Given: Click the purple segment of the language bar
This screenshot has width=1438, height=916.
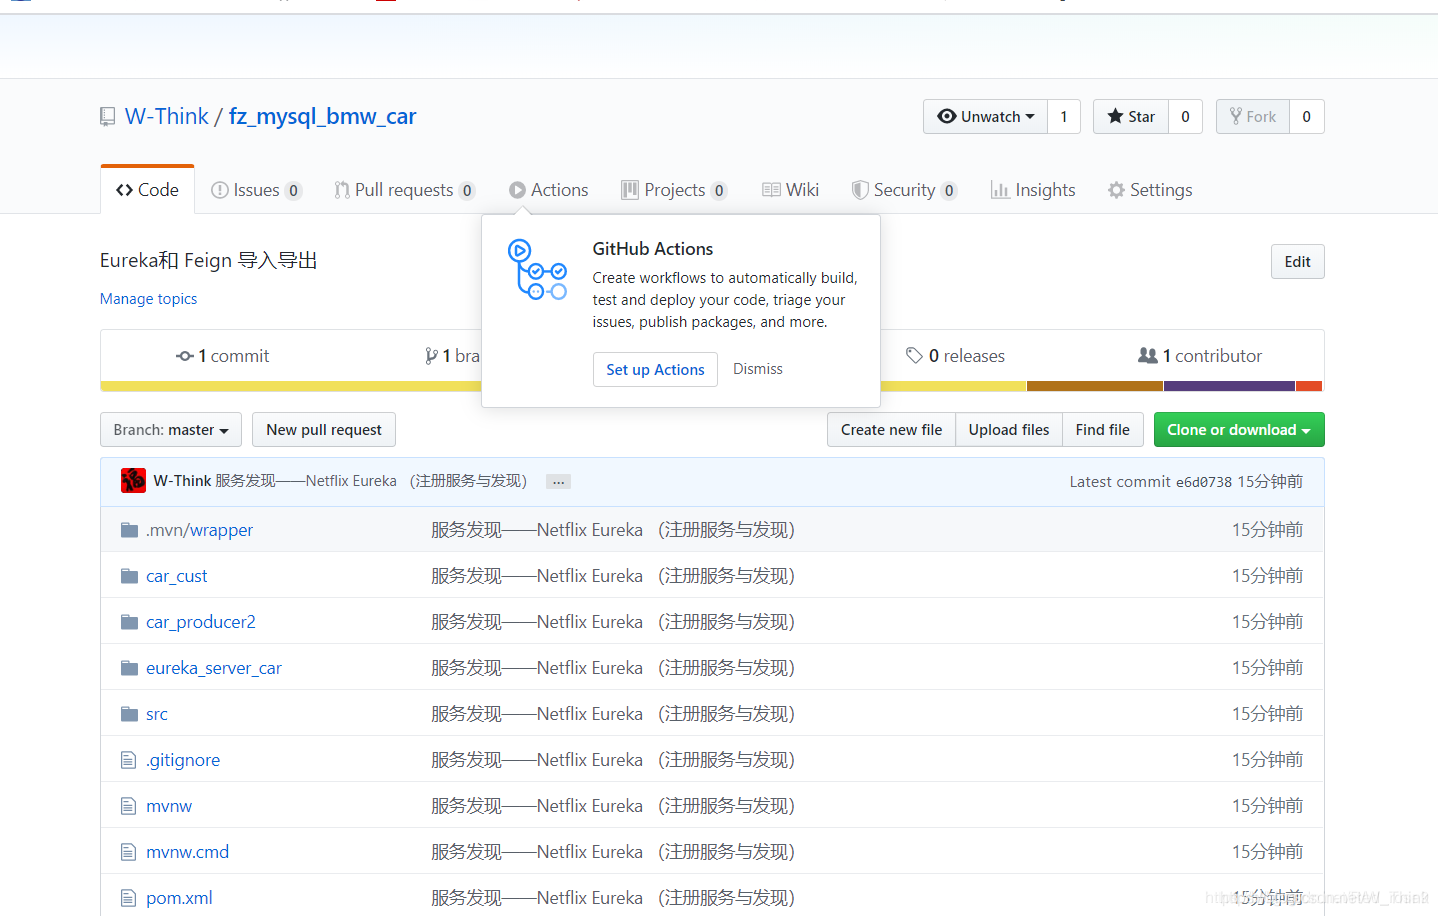Looking at the screenshot, I should pyautogui.click(x=1229, y=386).
